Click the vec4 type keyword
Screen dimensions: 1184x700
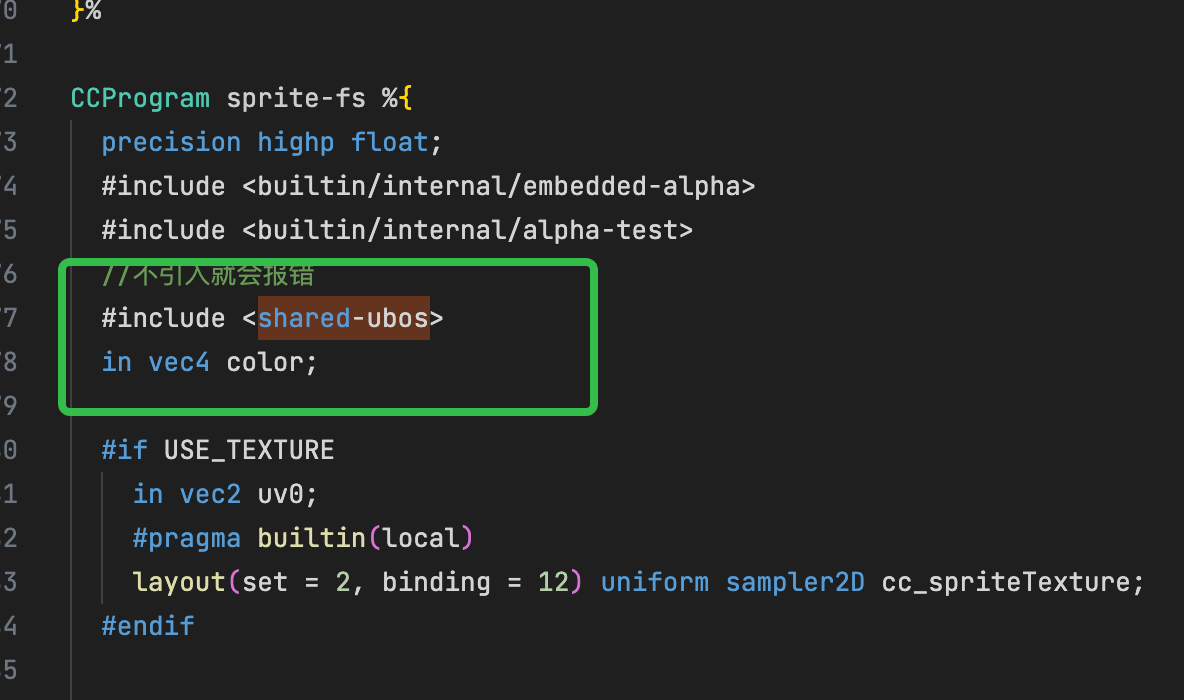pos(179,362)
